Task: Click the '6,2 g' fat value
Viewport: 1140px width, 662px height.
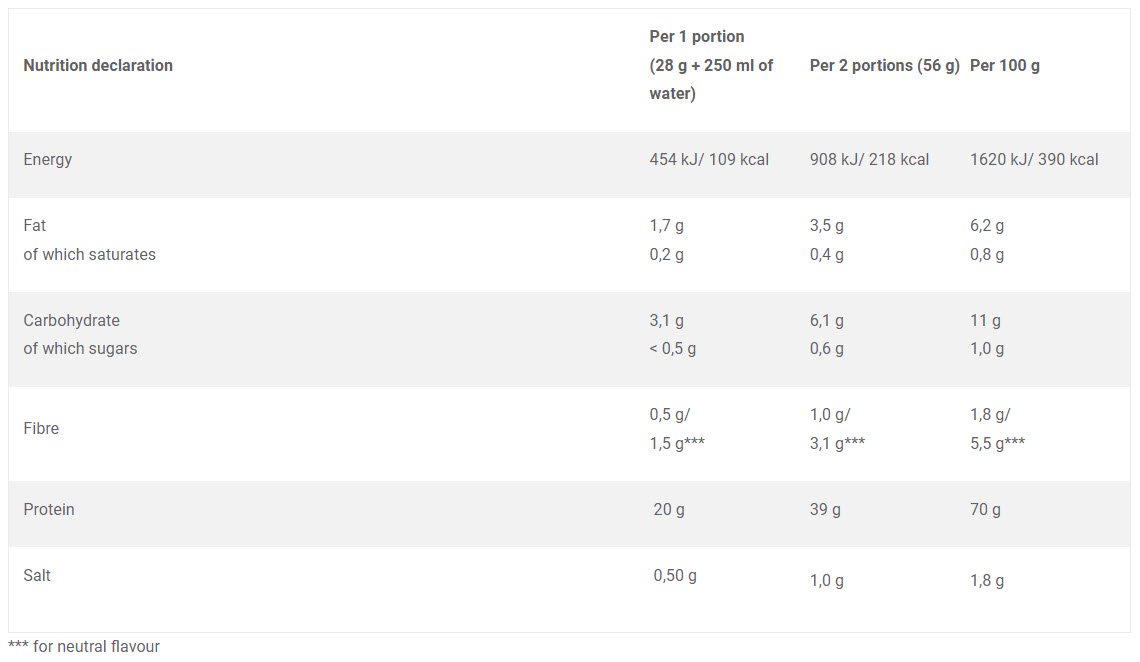Action: point(987,226)
